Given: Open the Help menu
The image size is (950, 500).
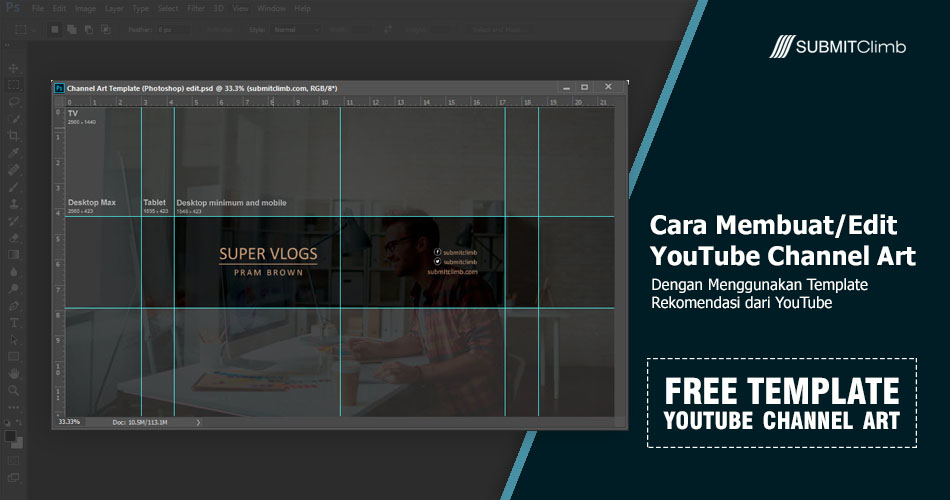Looking at the screenshot, I should click(302, 8).
